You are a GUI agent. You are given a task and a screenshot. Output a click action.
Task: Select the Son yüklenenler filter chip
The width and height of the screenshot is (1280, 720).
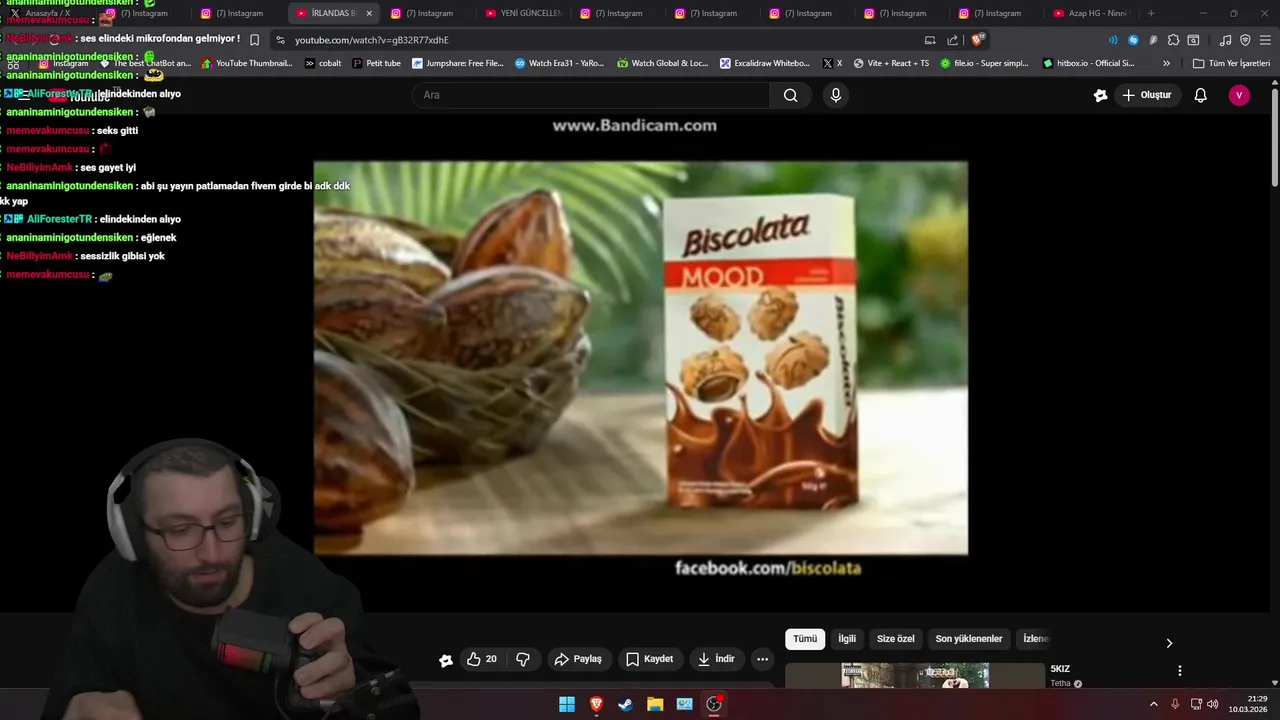[x=969, y=639]
